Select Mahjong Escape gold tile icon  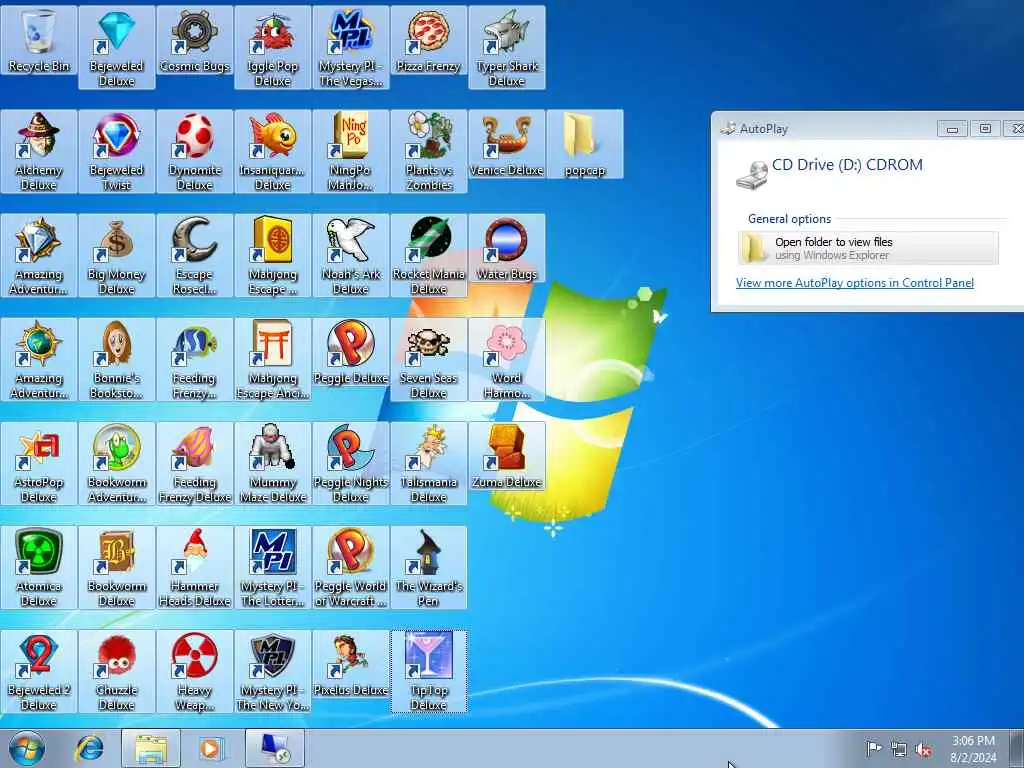point(273,255)
